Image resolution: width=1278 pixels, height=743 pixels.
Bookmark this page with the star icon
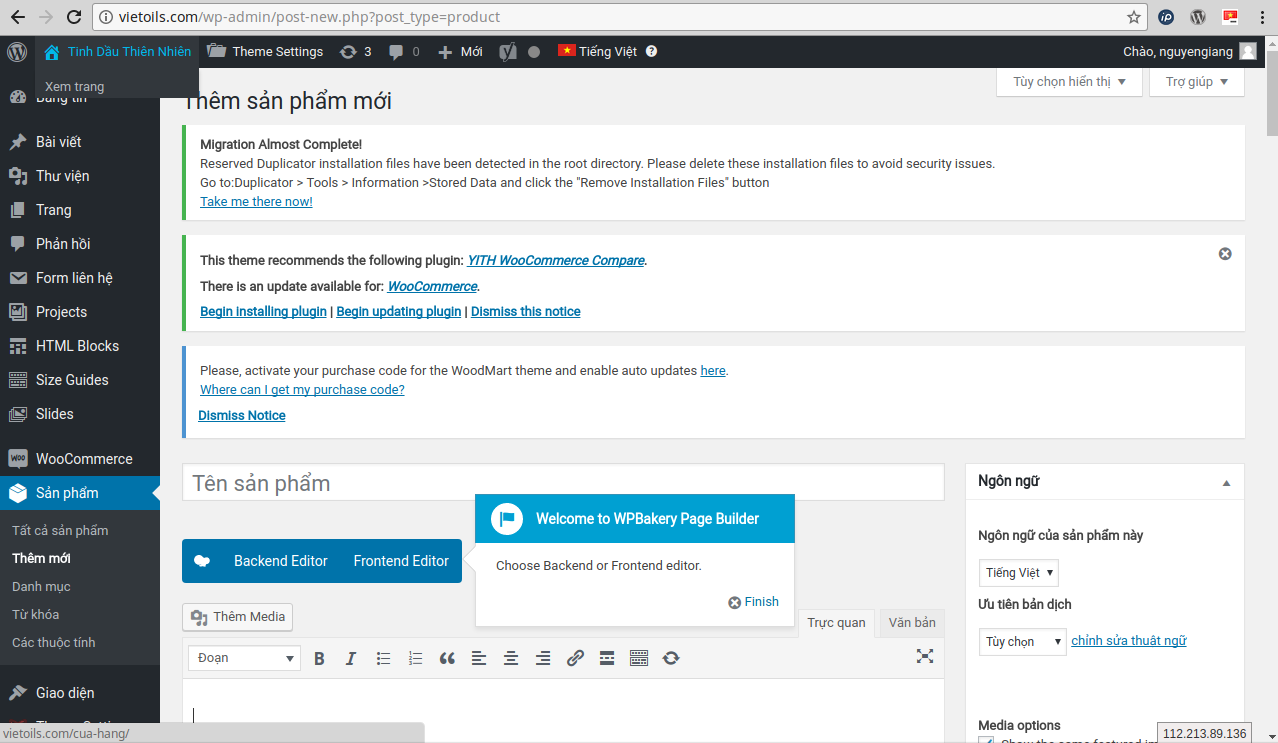pos(1133,17)
